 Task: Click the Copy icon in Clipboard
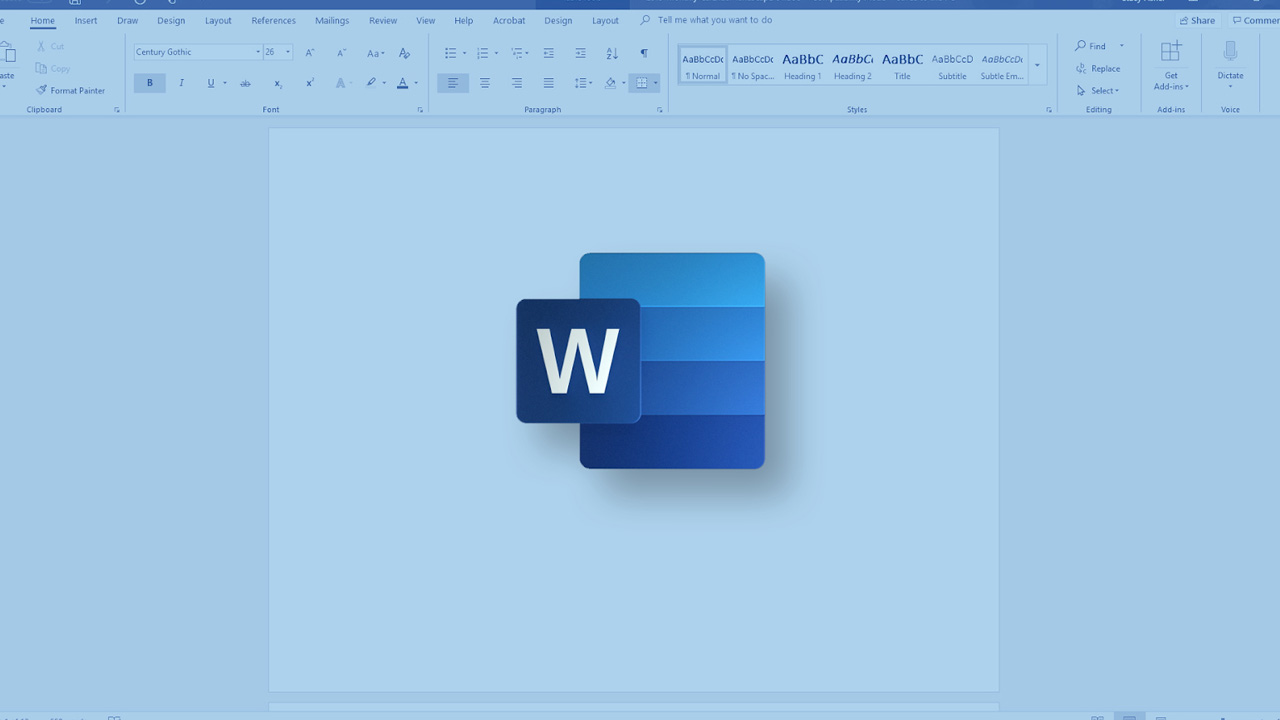pos(41,68)
